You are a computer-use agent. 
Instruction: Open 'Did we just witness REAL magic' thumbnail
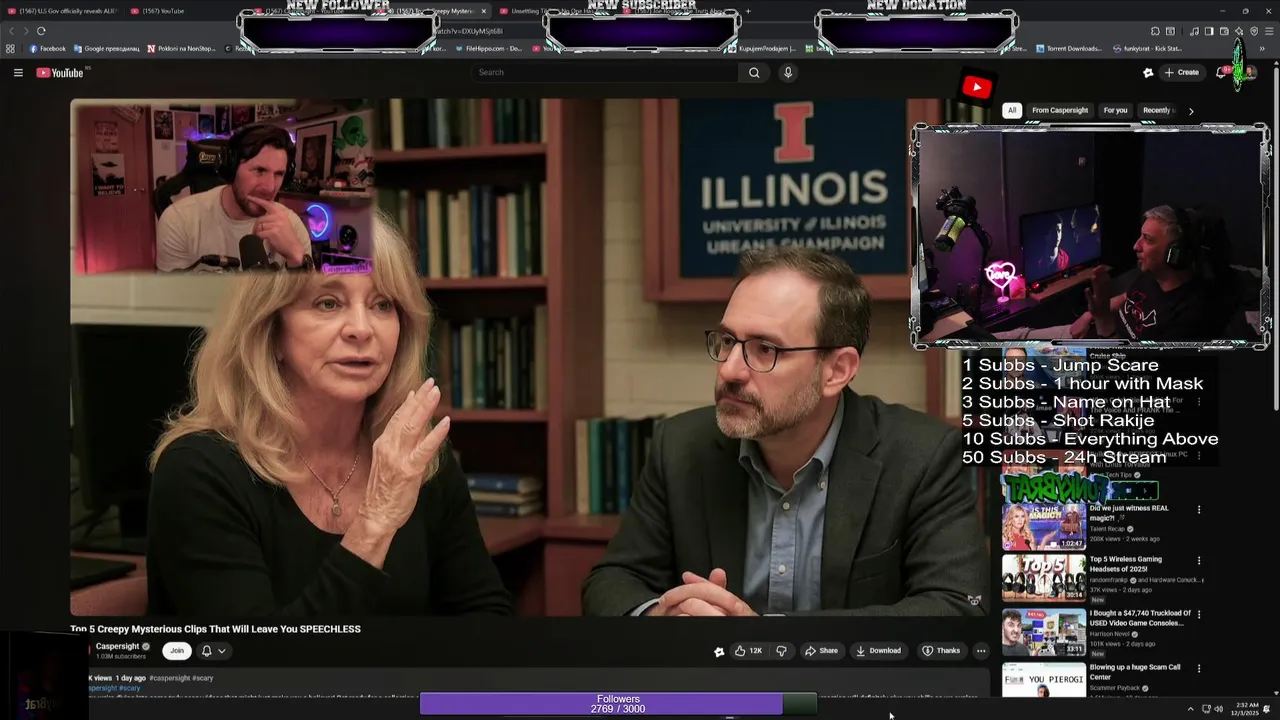click(1044, 527)
